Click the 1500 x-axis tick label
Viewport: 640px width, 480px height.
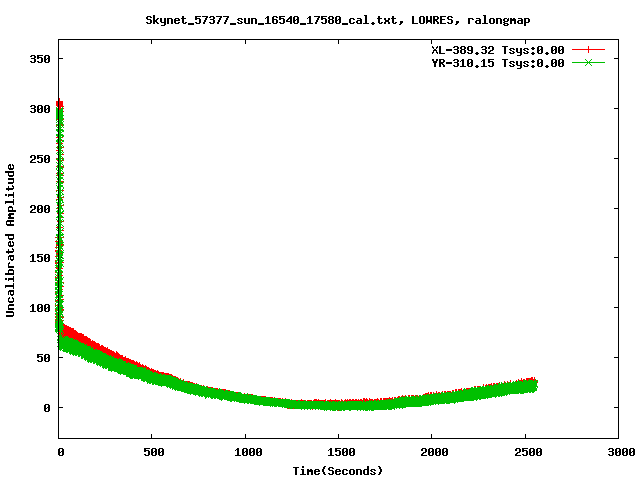coord(341,452)
